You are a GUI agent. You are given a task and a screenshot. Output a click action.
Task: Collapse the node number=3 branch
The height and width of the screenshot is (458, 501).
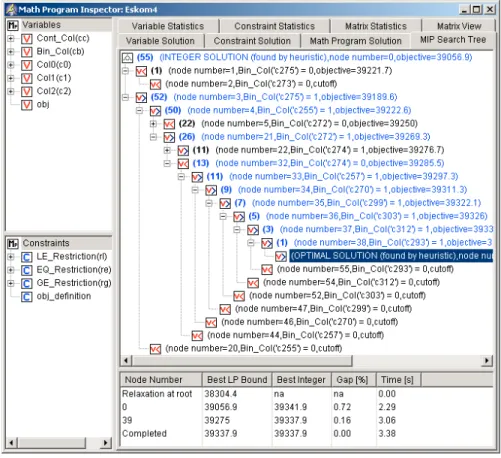tap(125, 98)
